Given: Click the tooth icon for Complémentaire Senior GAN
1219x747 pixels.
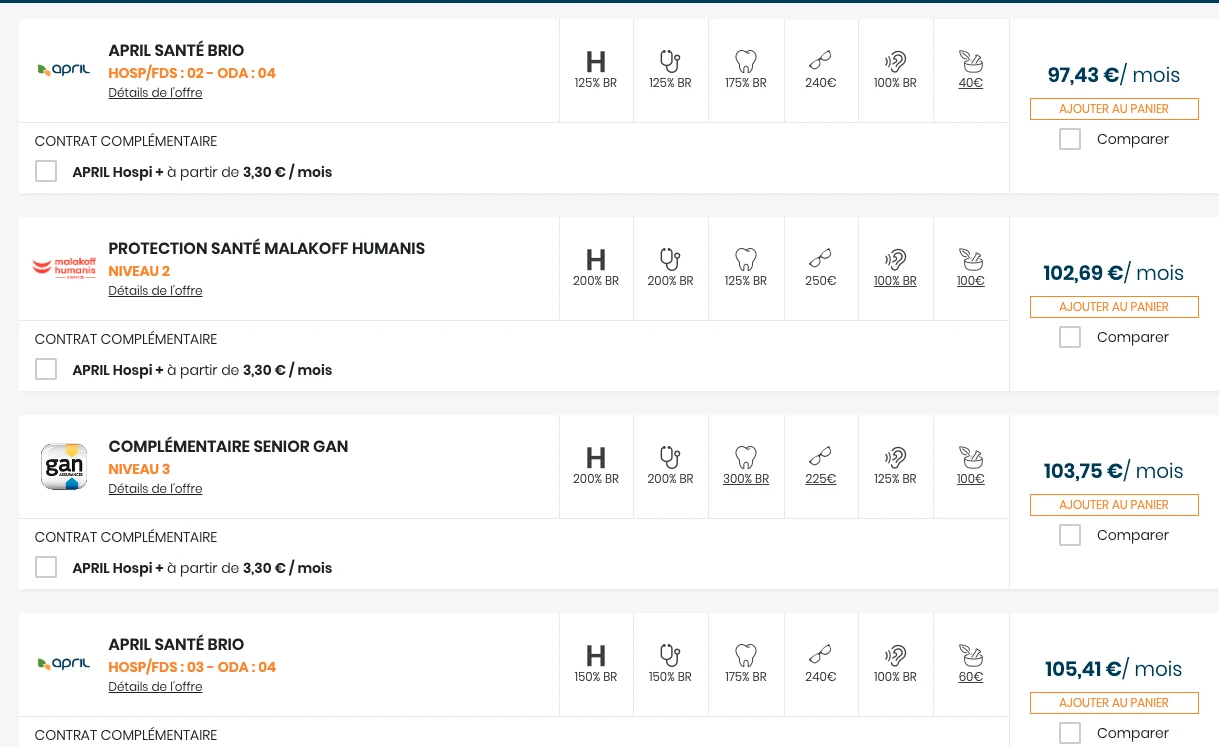Looking at the screenshot, I should coord(746,457).
